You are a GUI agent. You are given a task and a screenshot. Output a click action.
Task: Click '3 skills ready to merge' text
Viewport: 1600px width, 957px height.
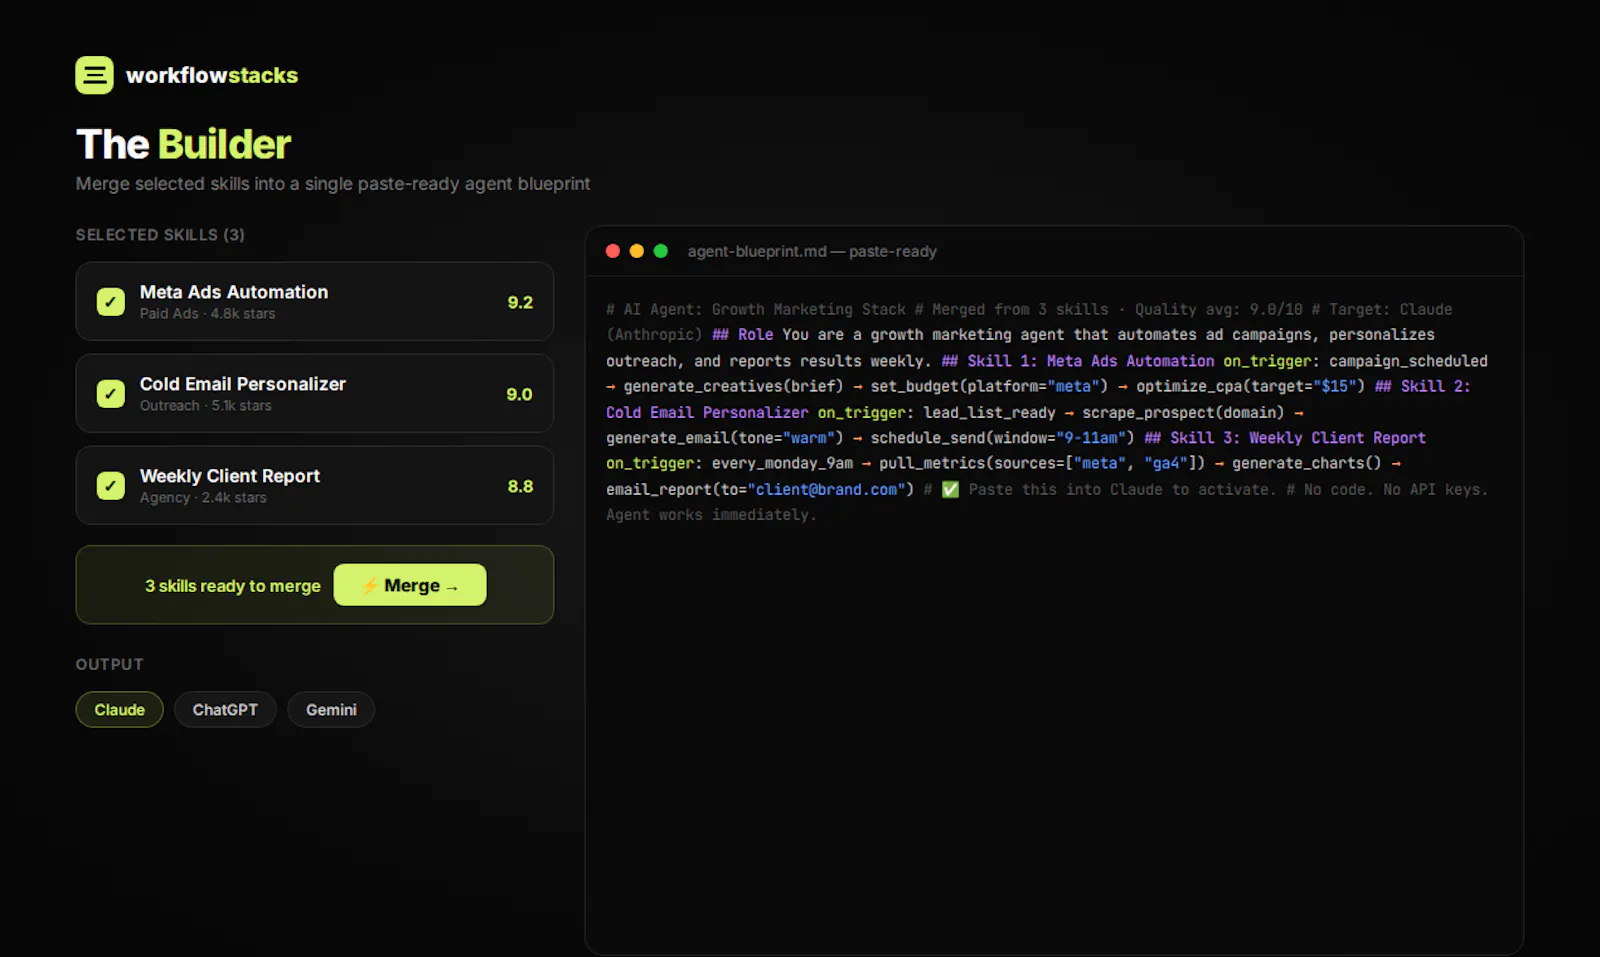pyautogui.click(x=233, y=586)
